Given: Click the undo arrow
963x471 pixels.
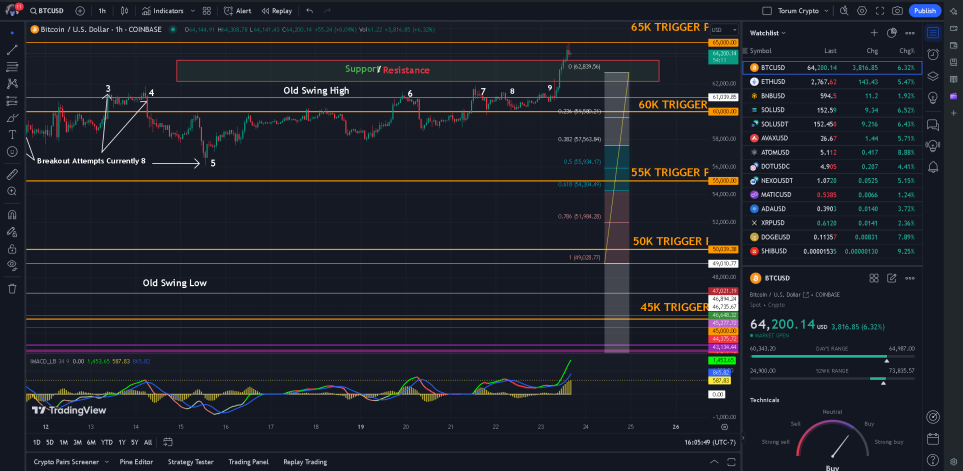Looking at the screenshot, I should pos(309,11).
